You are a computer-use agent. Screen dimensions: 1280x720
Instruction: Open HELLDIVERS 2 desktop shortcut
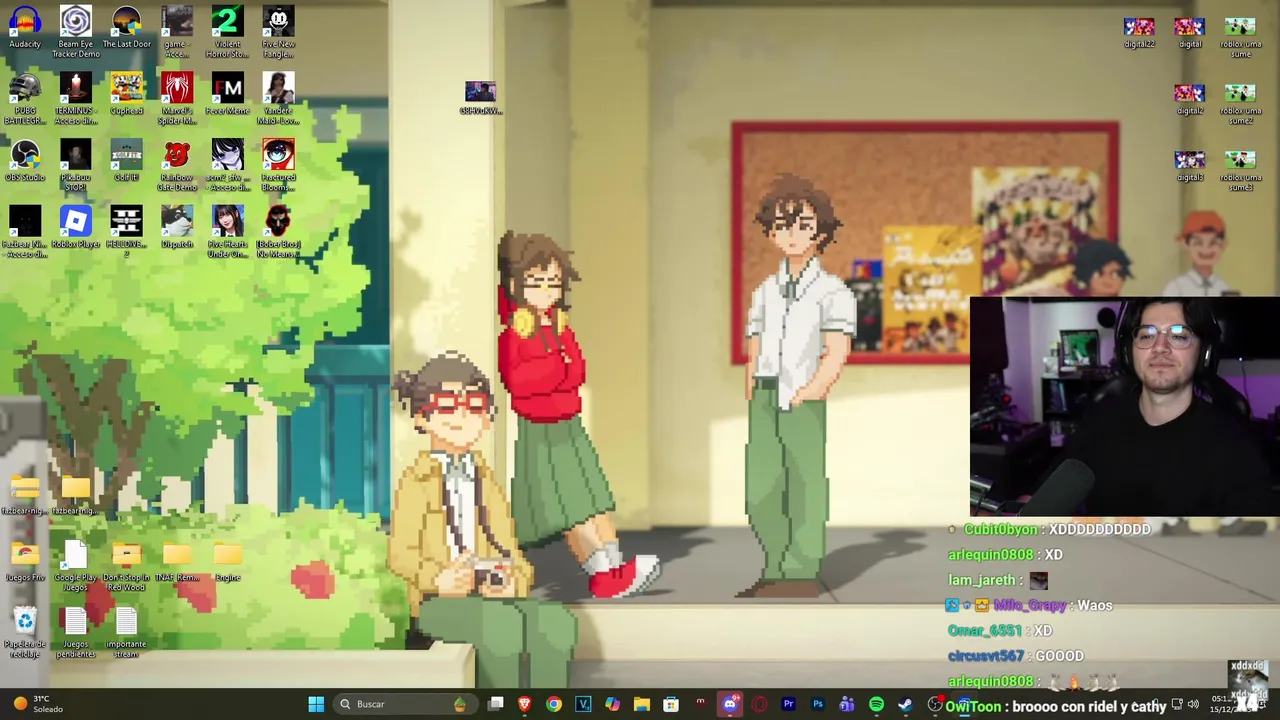coord(127,232)
